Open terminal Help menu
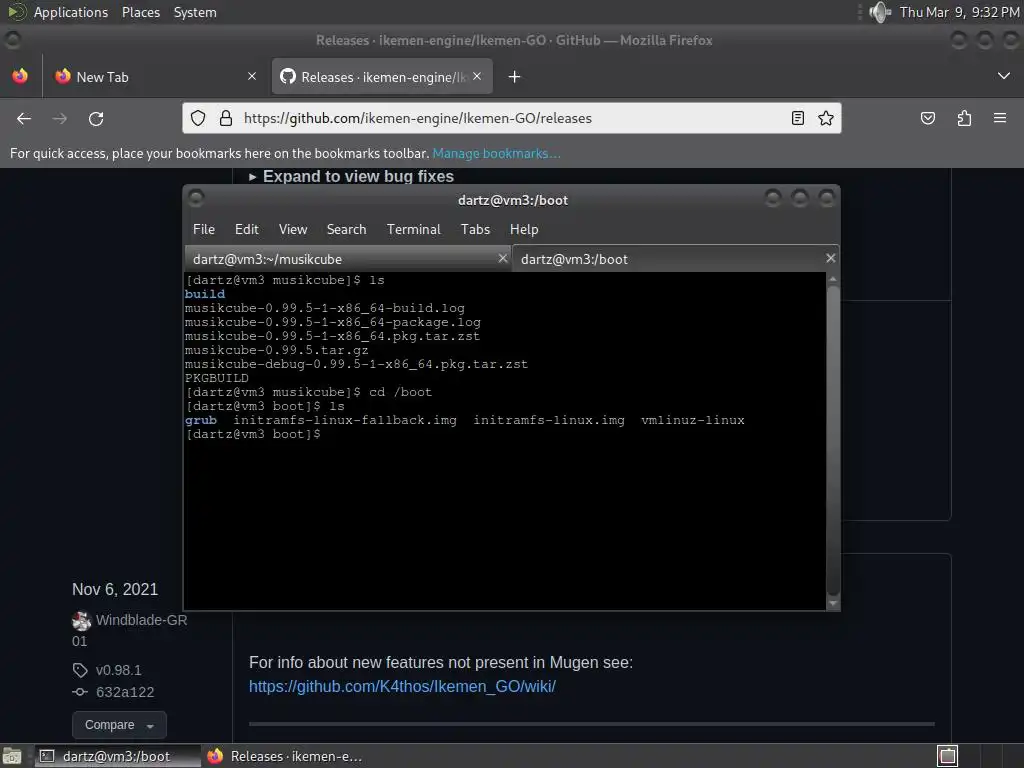The image size is (1024, 768). click(x=524, y=229)
